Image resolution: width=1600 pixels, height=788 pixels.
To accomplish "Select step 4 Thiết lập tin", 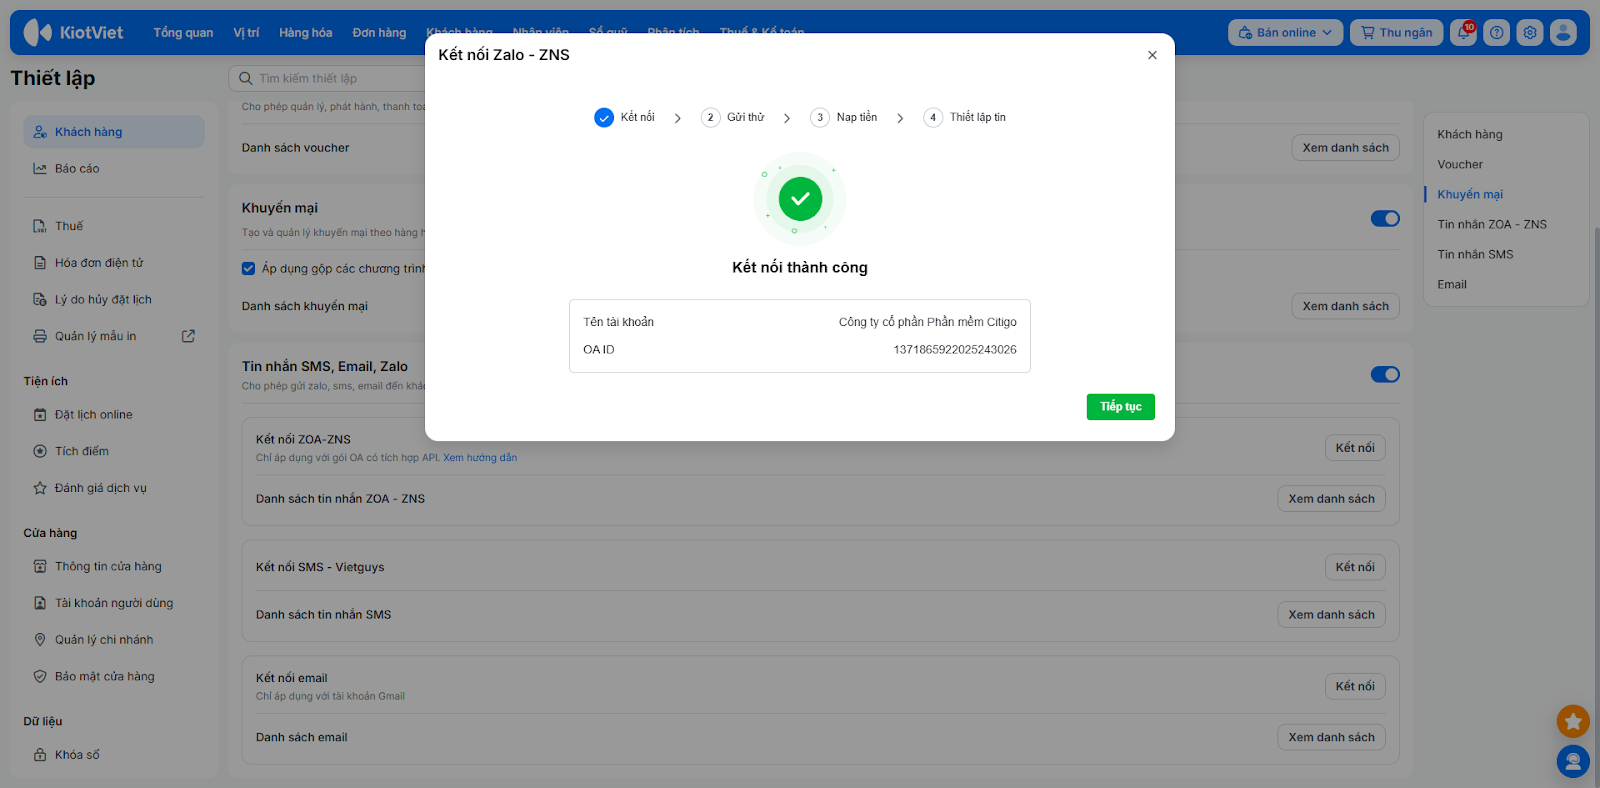I will (x=965, y=118).
